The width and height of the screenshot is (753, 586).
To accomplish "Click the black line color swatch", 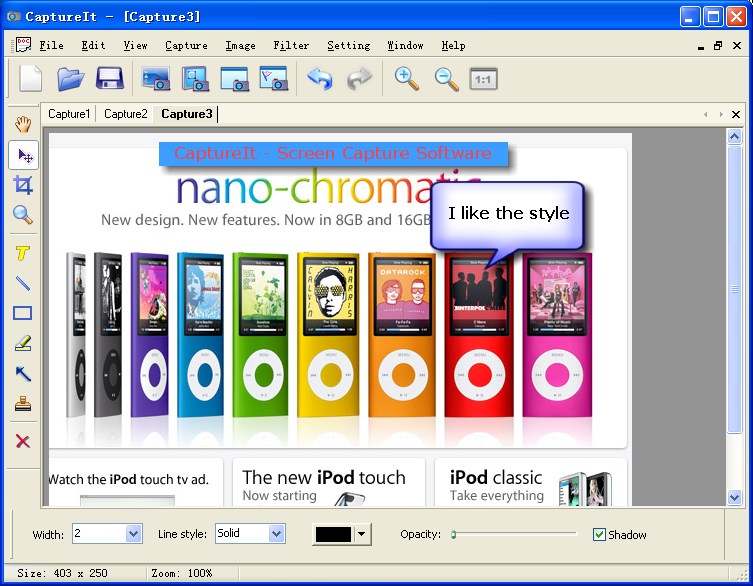I will tap(333, 534).
